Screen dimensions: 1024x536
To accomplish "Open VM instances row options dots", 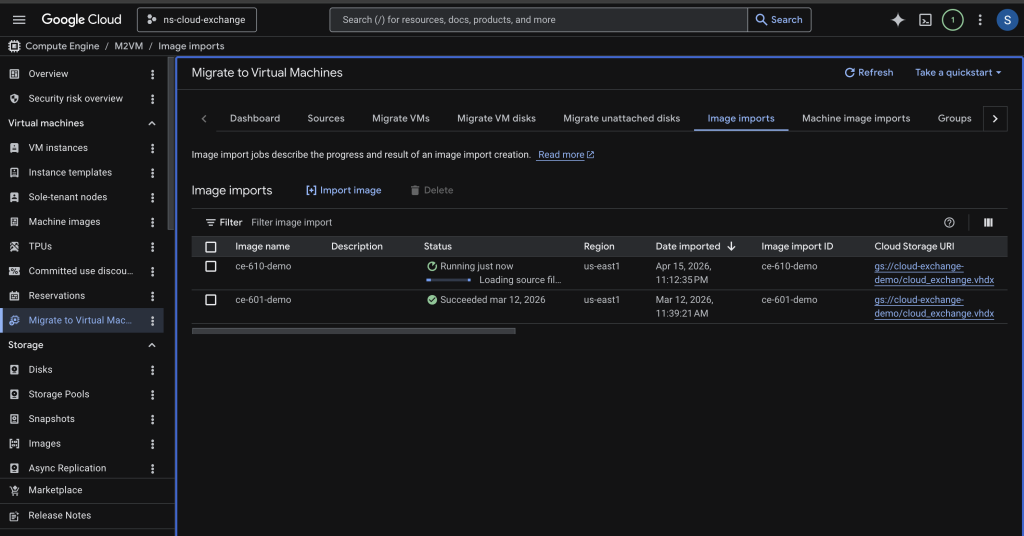I will [152, 148].
